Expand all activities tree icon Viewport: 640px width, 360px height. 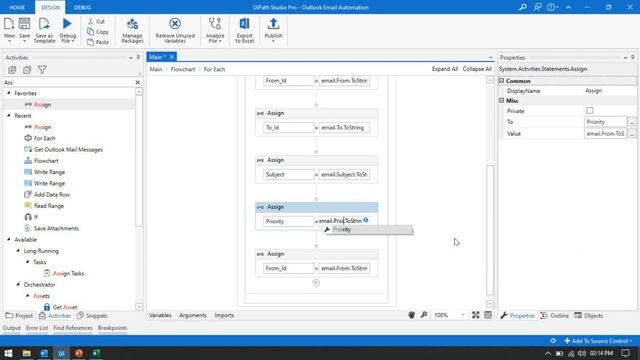pyautogui.click(x=12, y=70)
